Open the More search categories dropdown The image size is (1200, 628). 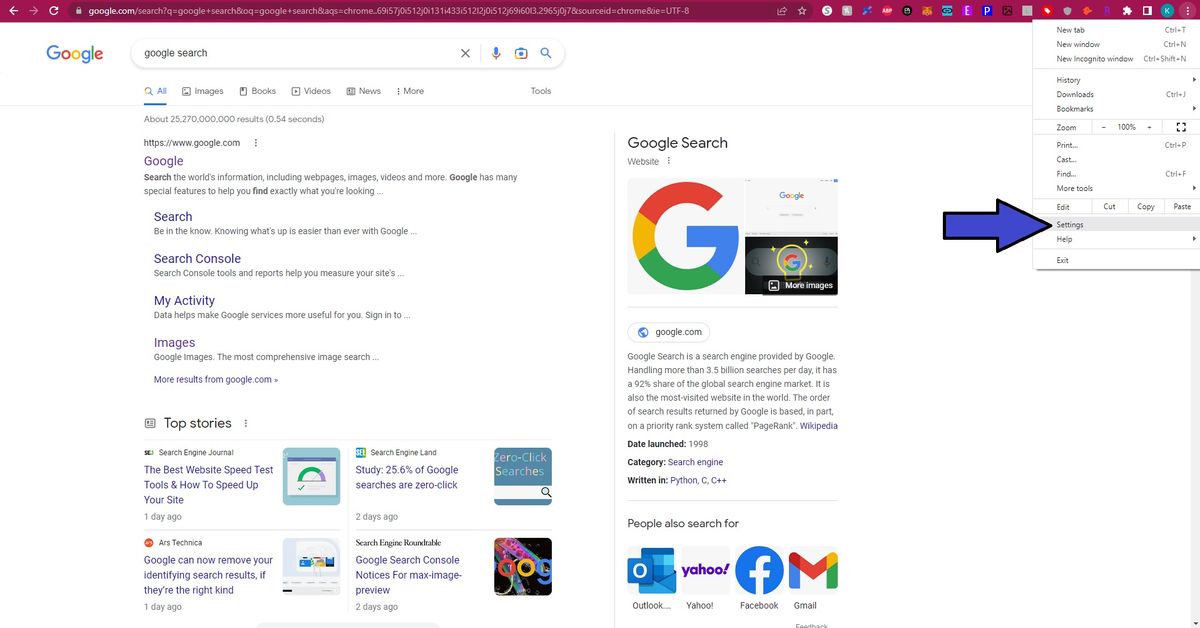409,90
